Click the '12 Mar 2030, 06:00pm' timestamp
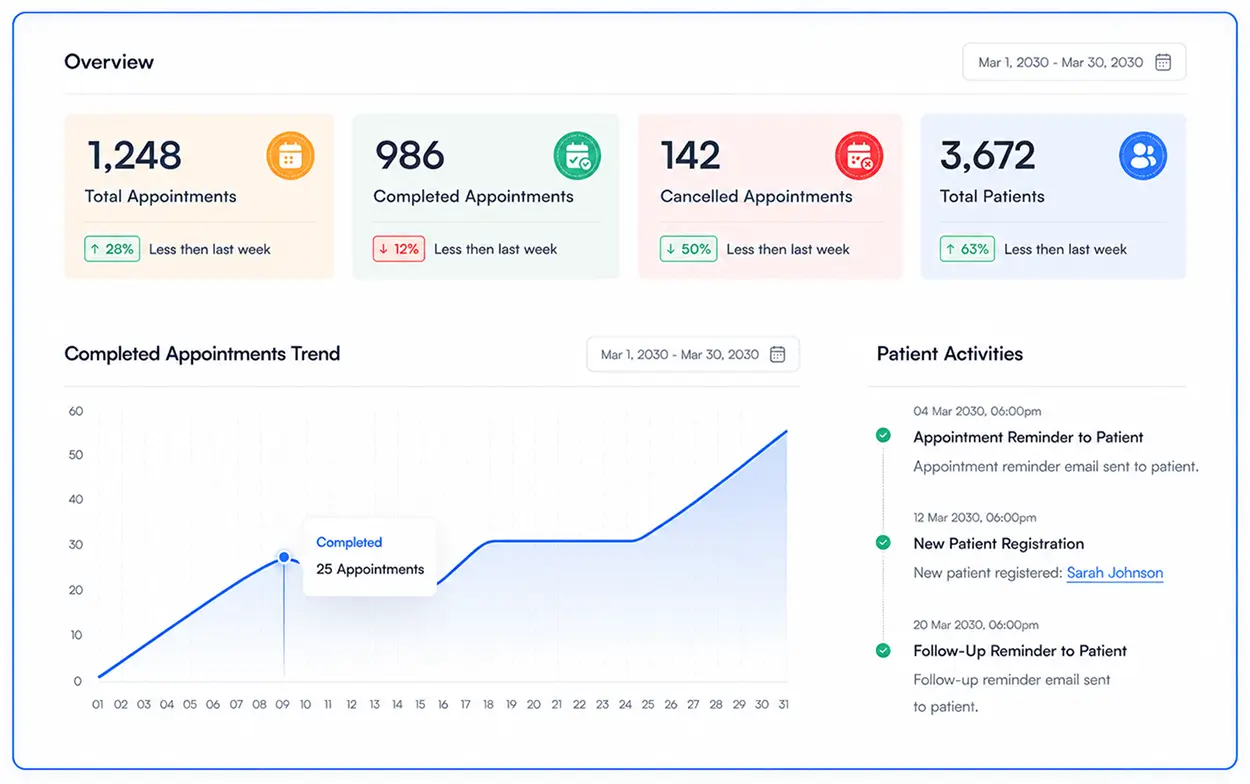The height and width of the screenshot is (784, 1250). 975,518
